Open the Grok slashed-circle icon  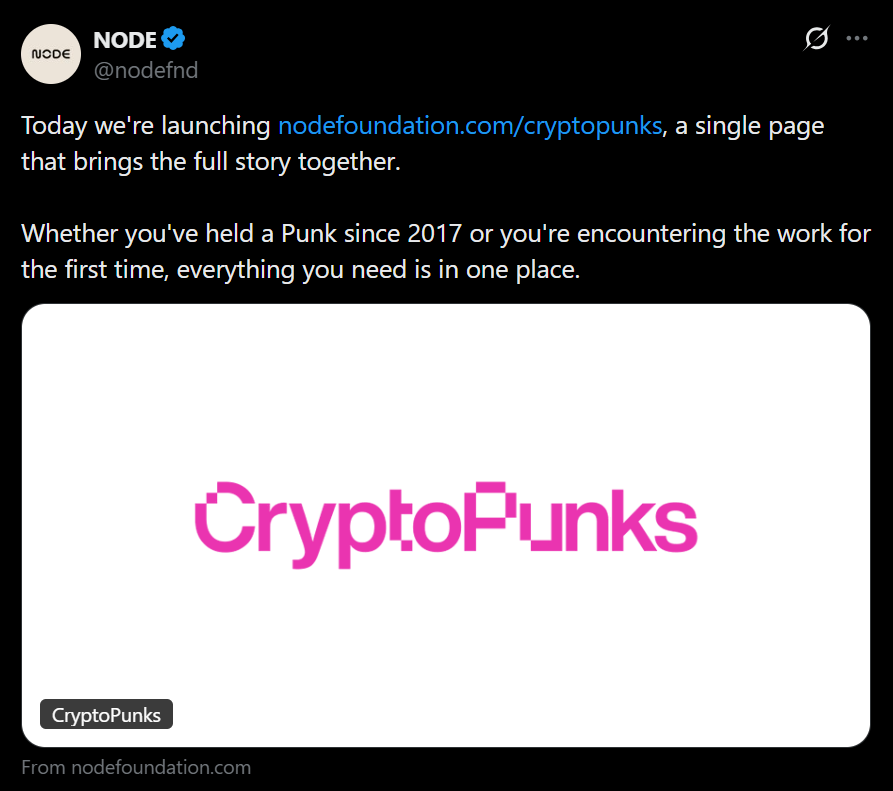tap(816, 39)
